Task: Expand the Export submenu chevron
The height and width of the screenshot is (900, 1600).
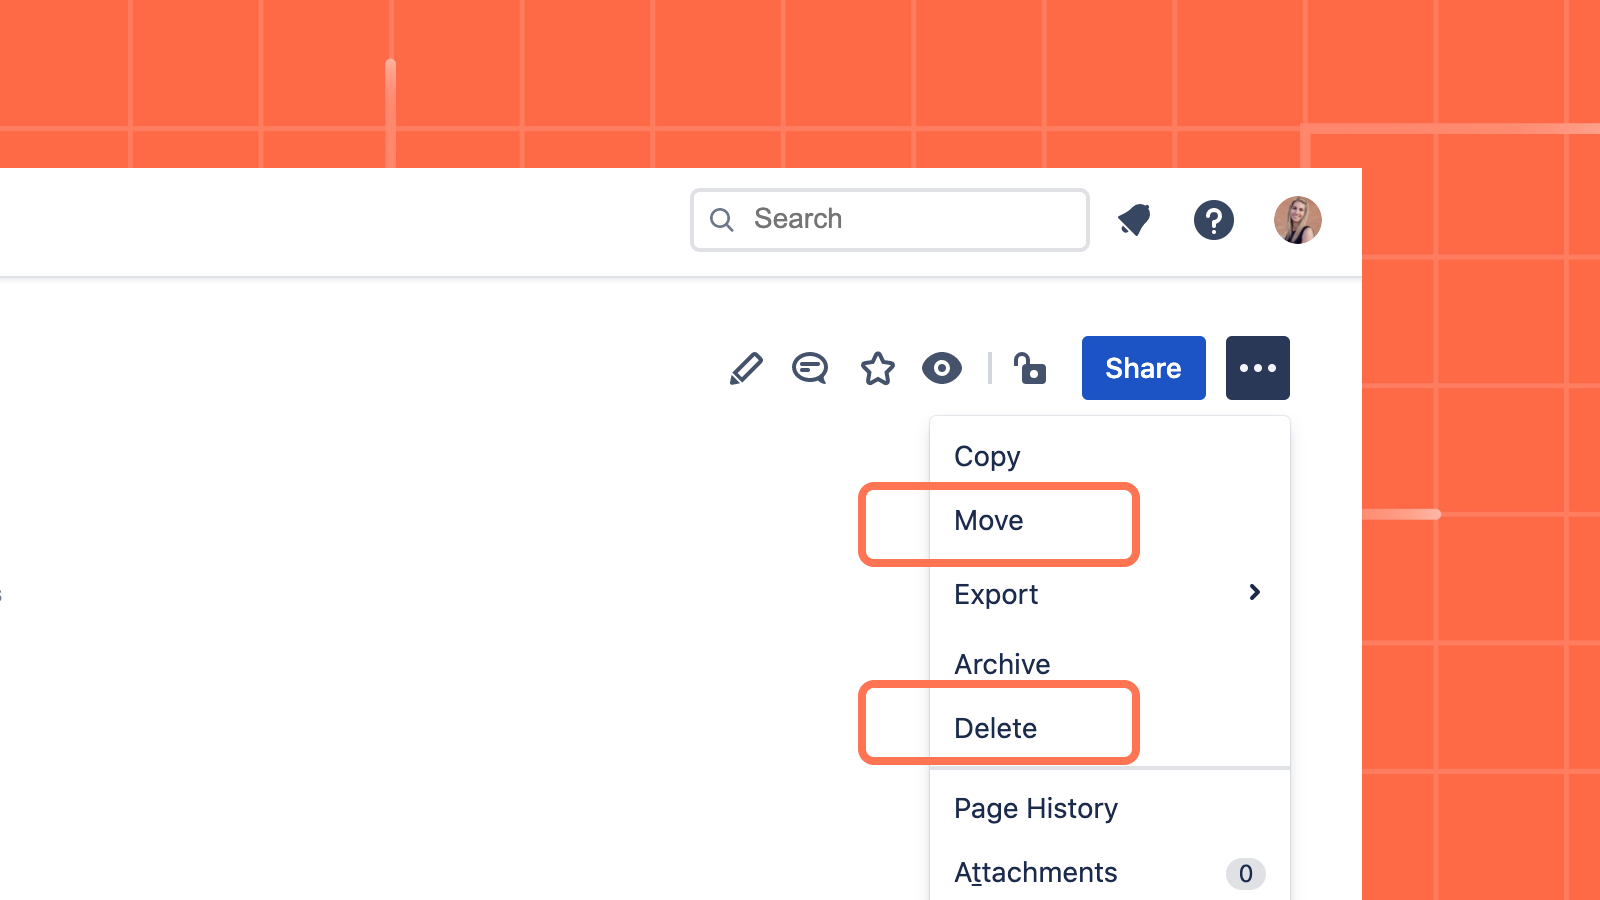Action: [1255, 593]
